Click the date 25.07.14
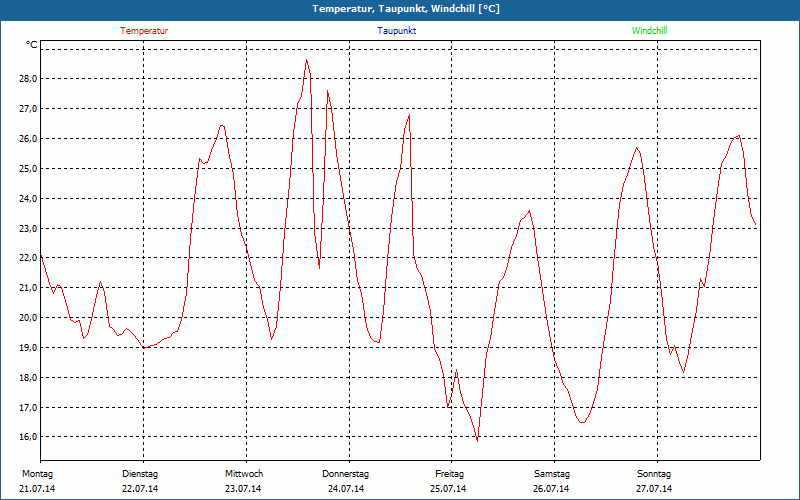Screen dimensions: 800x500 pyautogui.click(x=448, y=489)
